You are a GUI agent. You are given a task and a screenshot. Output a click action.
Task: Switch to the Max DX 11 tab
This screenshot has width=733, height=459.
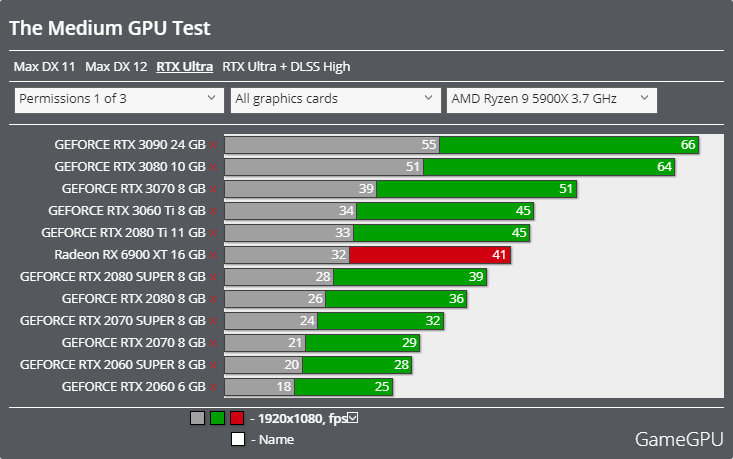44,66
